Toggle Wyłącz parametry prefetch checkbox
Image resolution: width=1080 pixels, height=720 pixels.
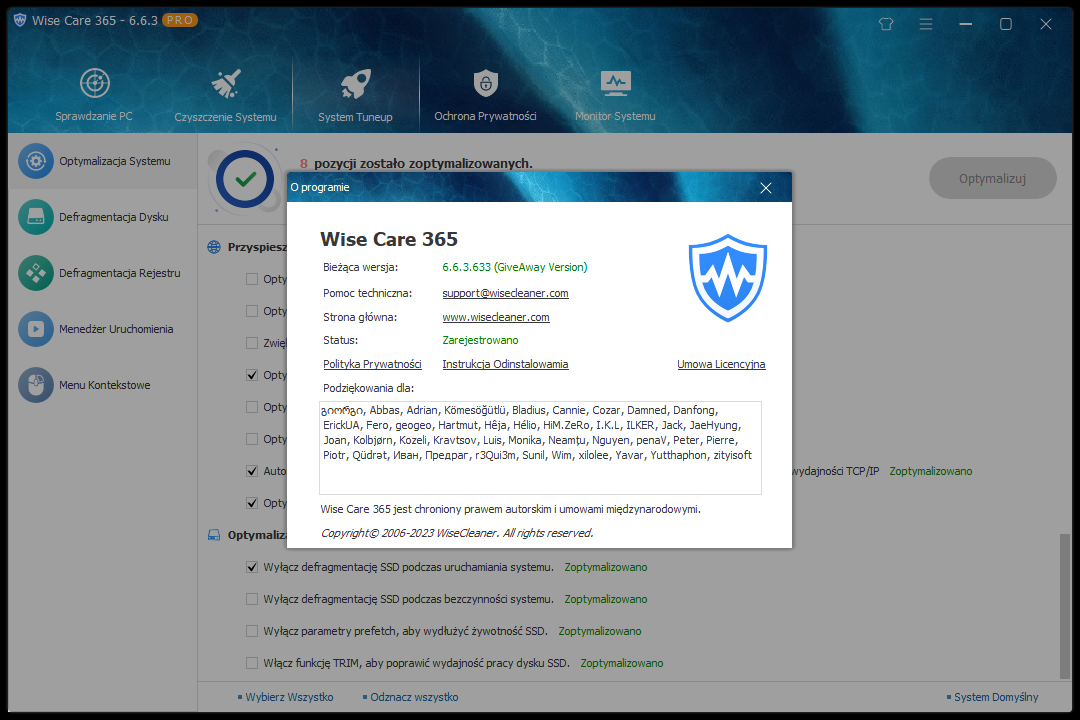252,630
